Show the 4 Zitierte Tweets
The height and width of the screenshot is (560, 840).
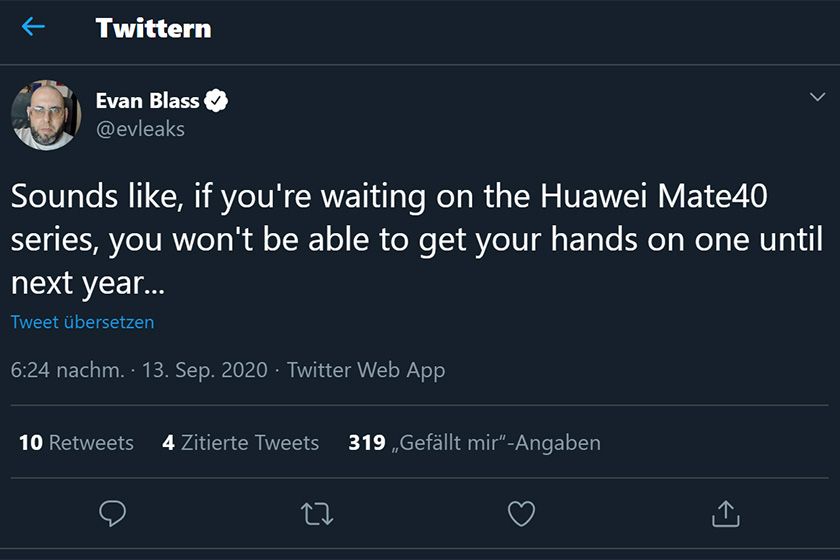[x=240, y=442]
